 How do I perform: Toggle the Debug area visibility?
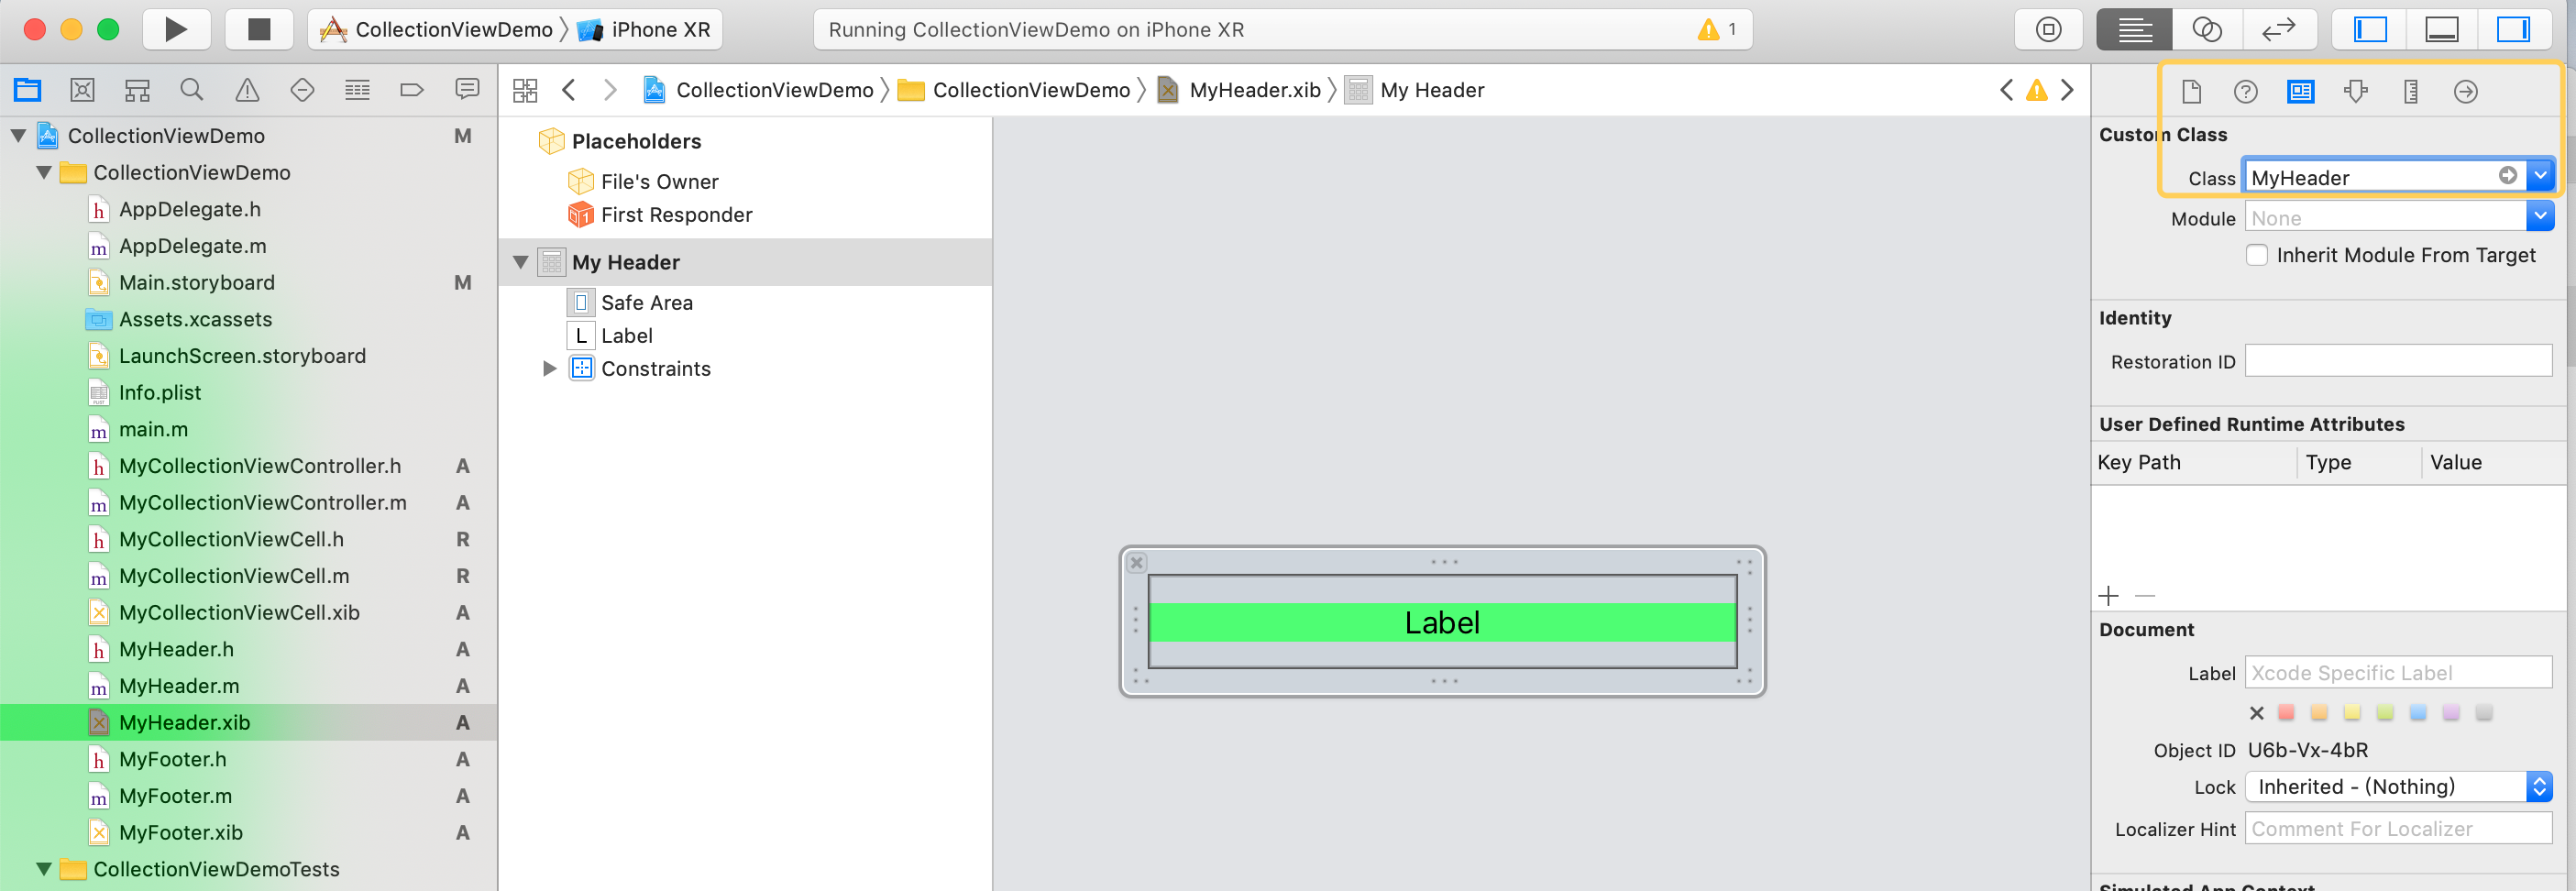(2442, 30)
